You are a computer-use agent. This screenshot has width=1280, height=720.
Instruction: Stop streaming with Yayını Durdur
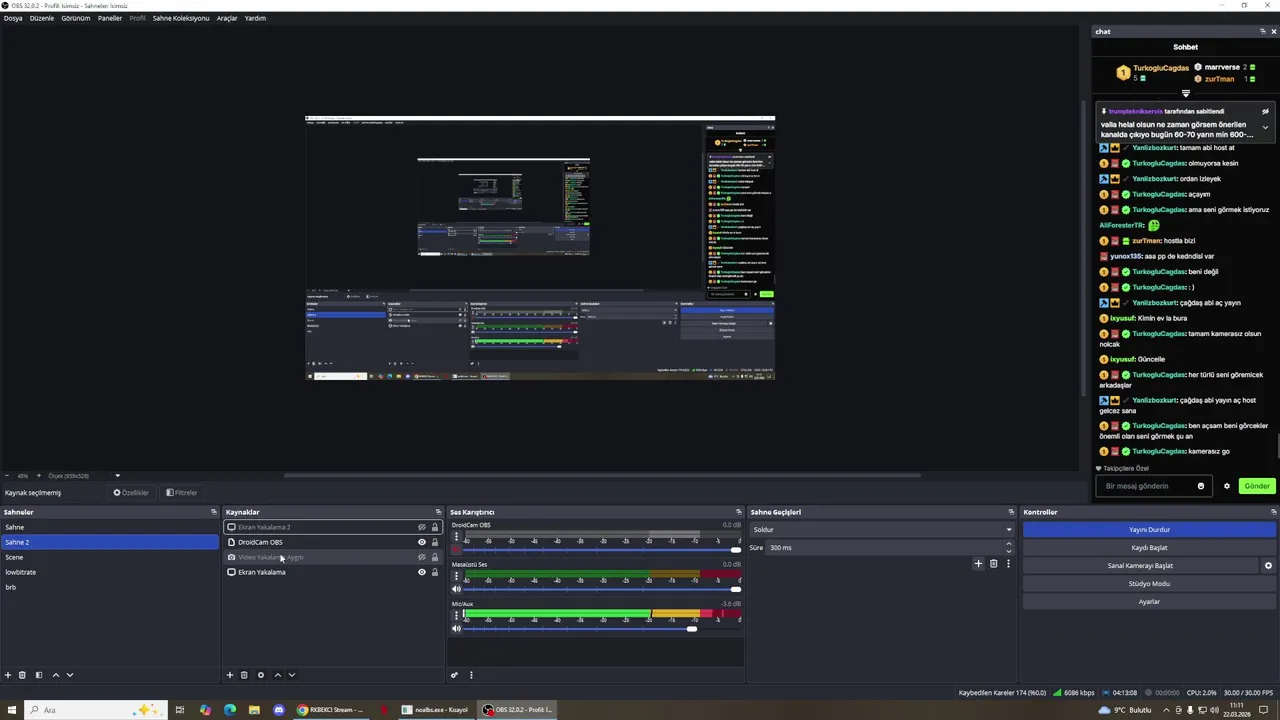click(x=1149, y=530)
